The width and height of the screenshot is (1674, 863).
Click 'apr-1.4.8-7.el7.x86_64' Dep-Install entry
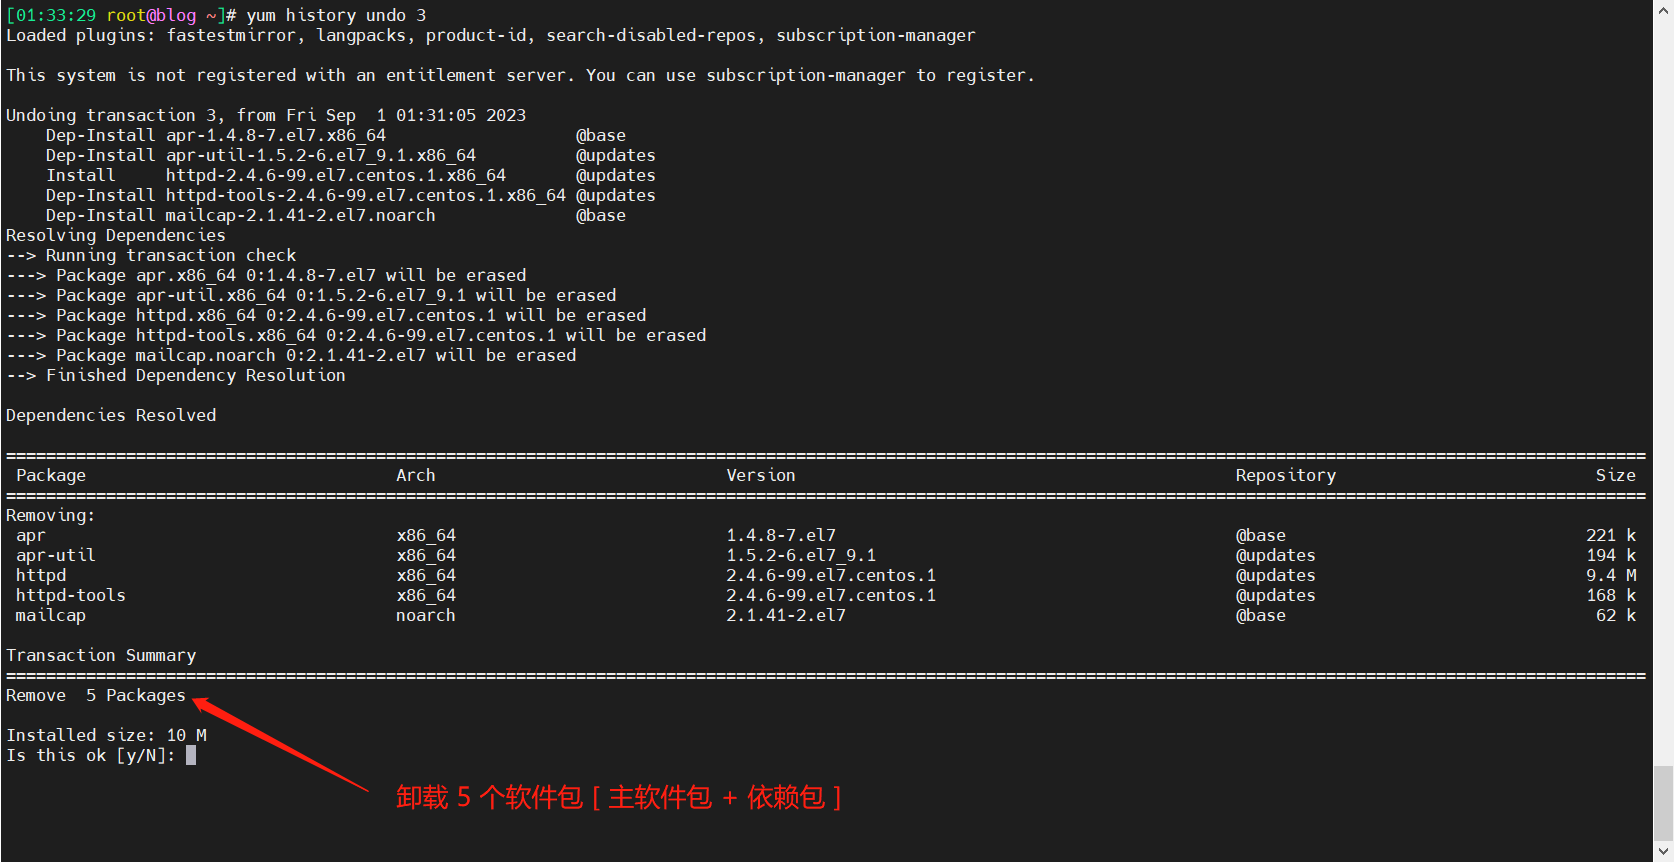[276, 135]
